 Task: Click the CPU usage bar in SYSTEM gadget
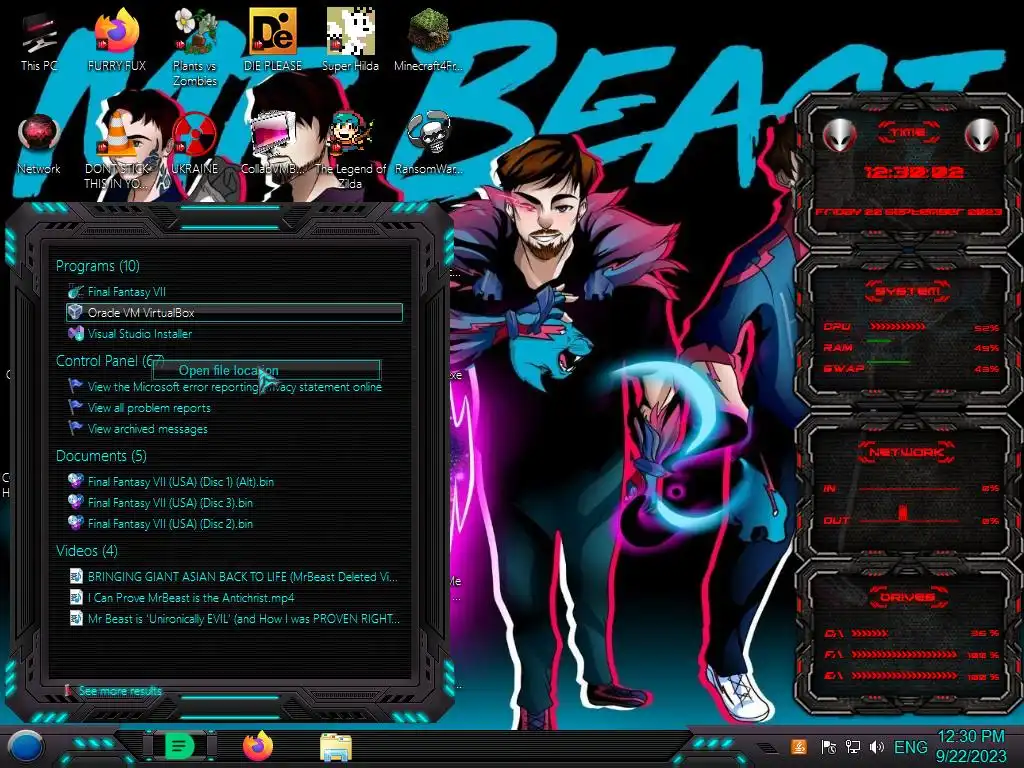(x=897, y=327)
